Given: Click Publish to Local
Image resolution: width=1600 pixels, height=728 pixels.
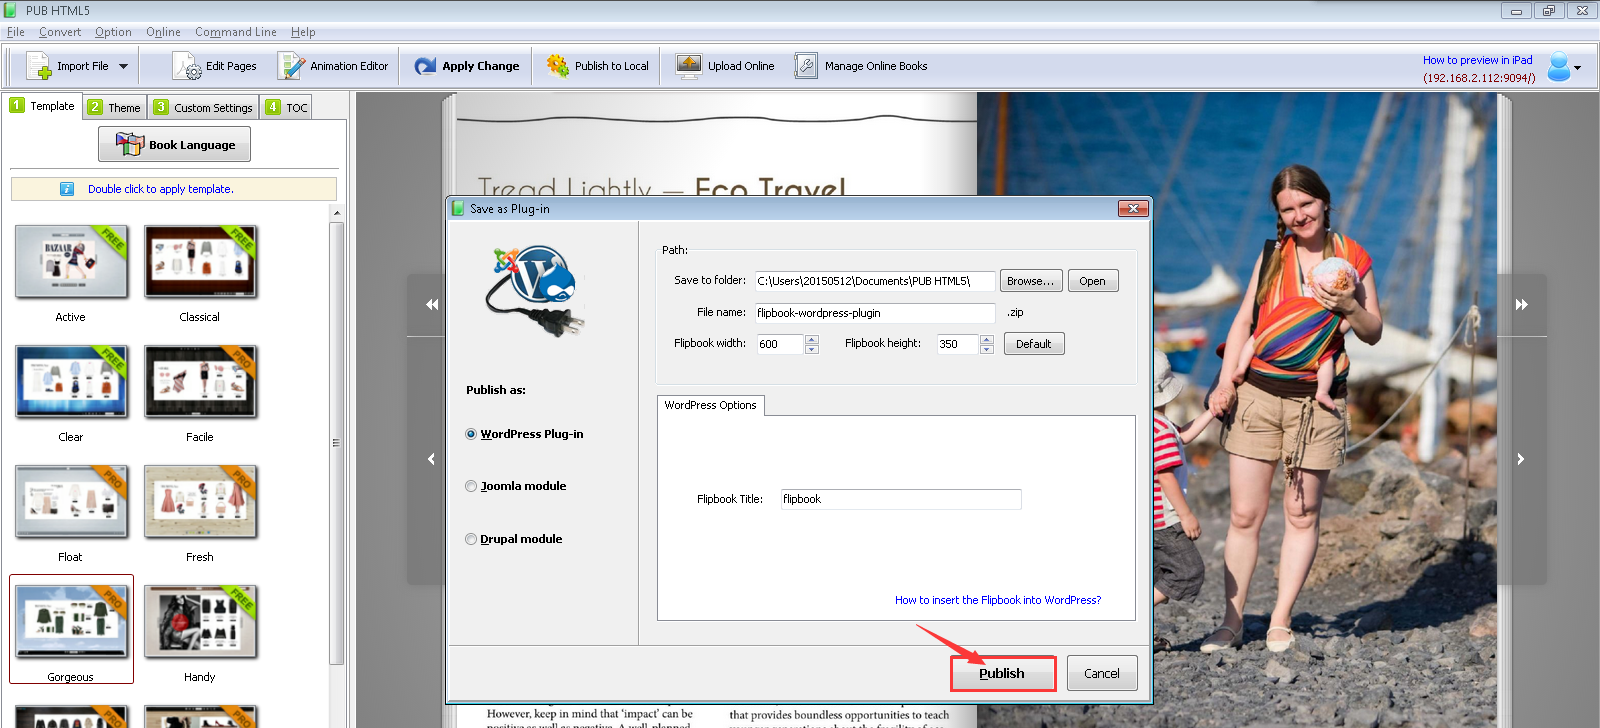Looking at the screenshot, I should pos(597,66).
